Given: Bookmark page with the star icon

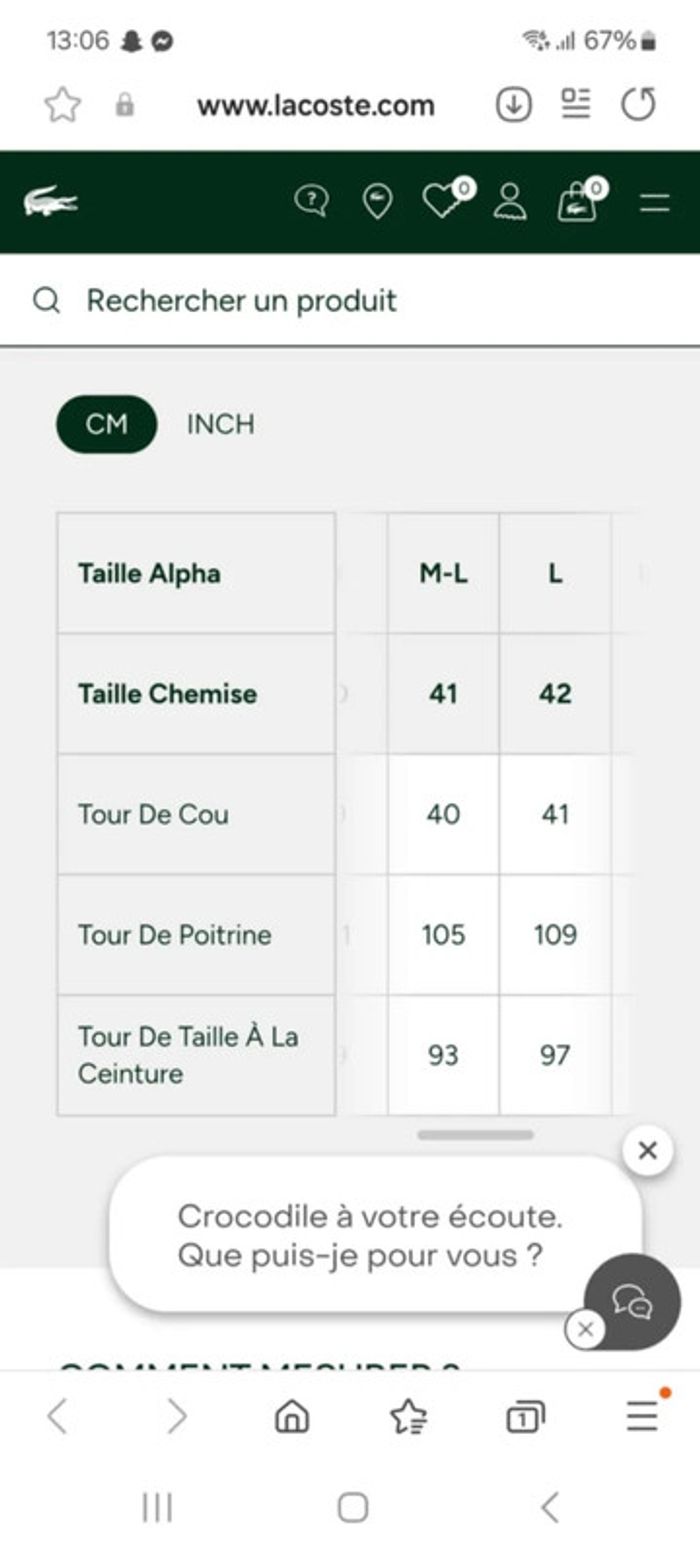Looking at the screenshot, I should [62, 105].
